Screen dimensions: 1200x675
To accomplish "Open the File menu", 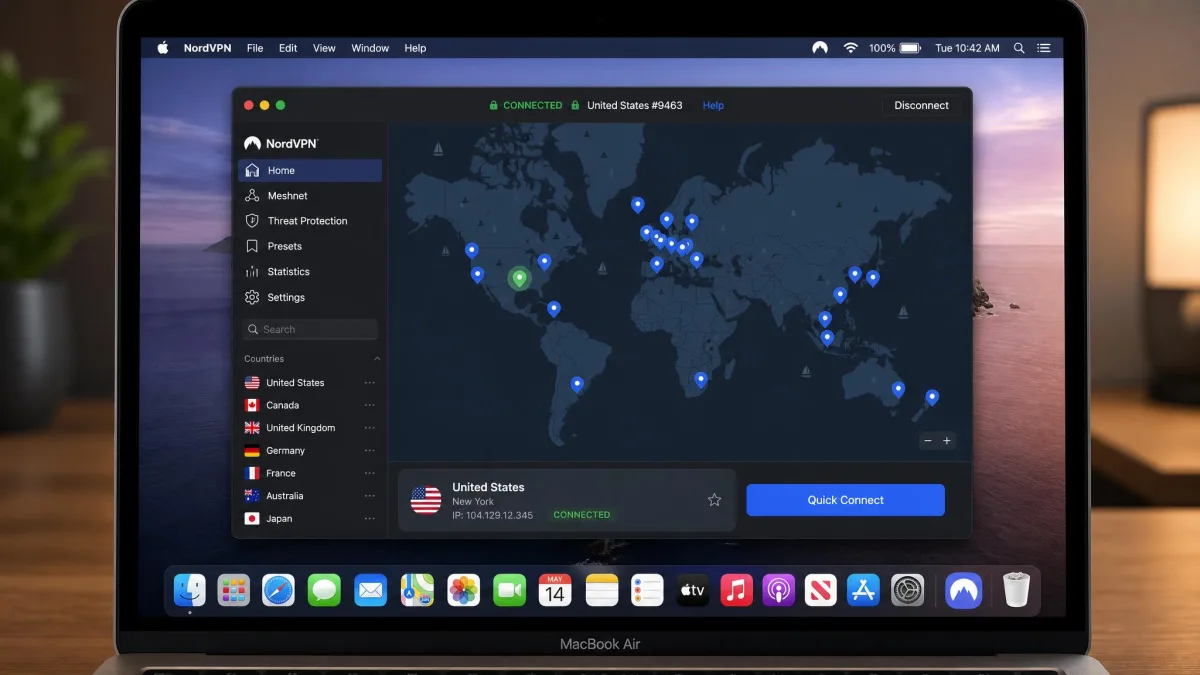I will point(255,48).
